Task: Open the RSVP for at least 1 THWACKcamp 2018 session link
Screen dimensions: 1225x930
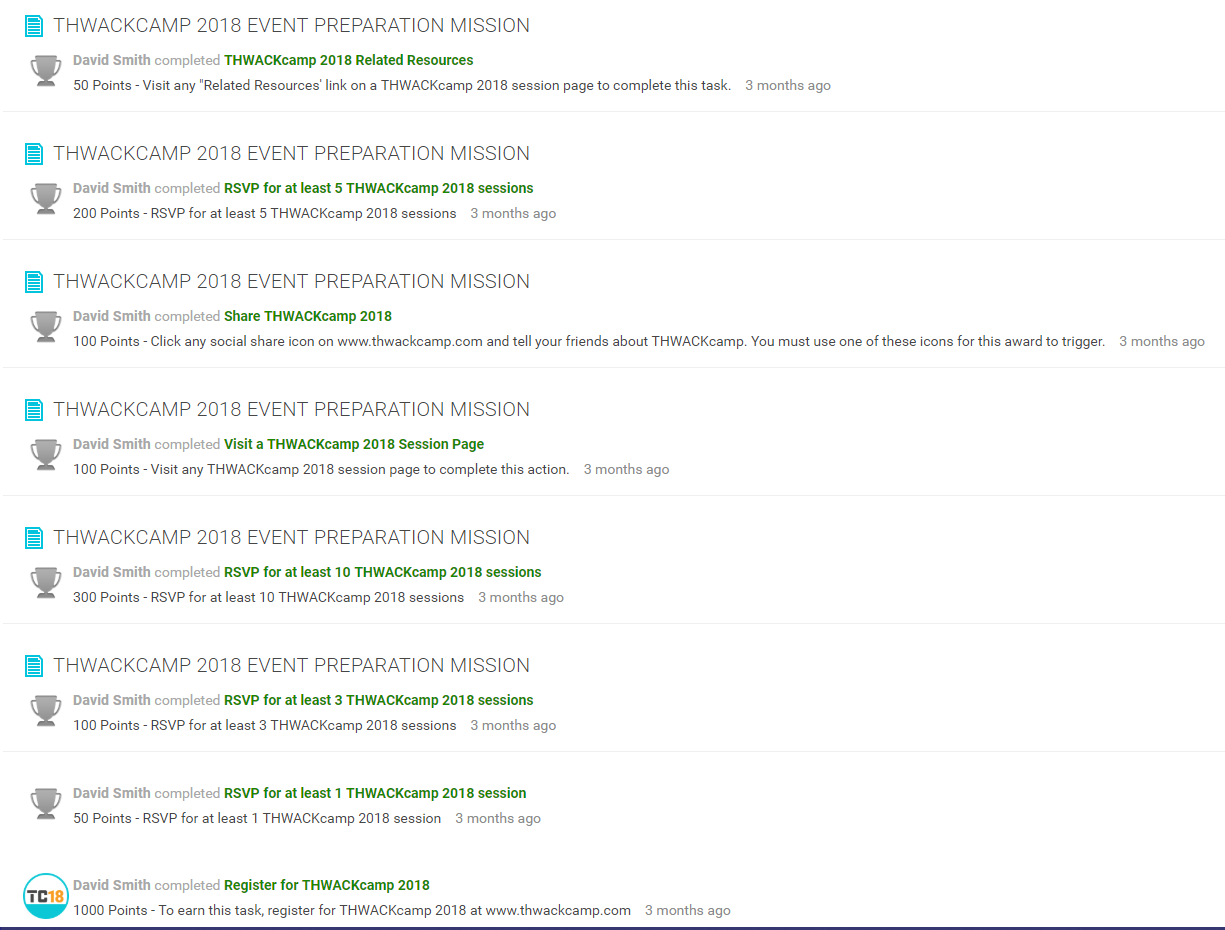Action: [375, 793]
